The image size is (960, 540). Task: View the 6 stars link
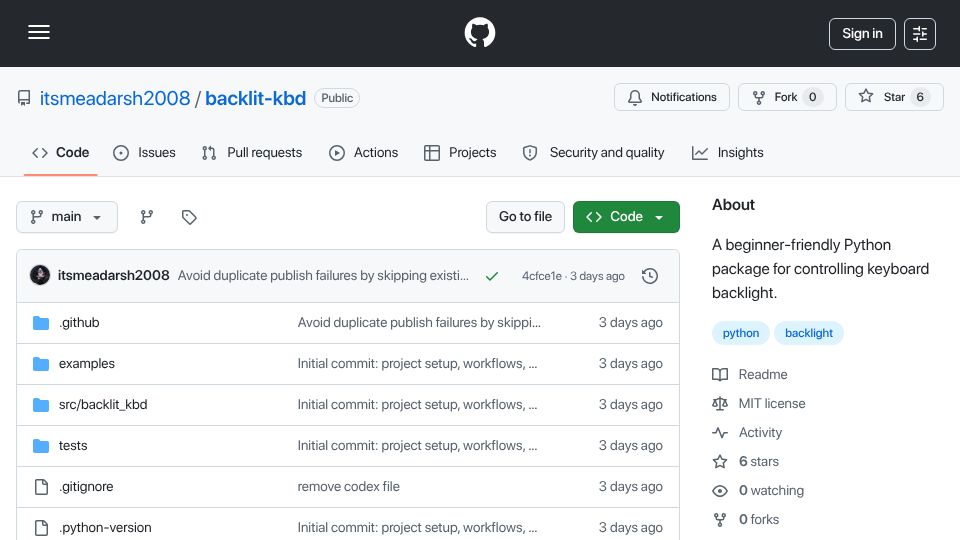759,462
